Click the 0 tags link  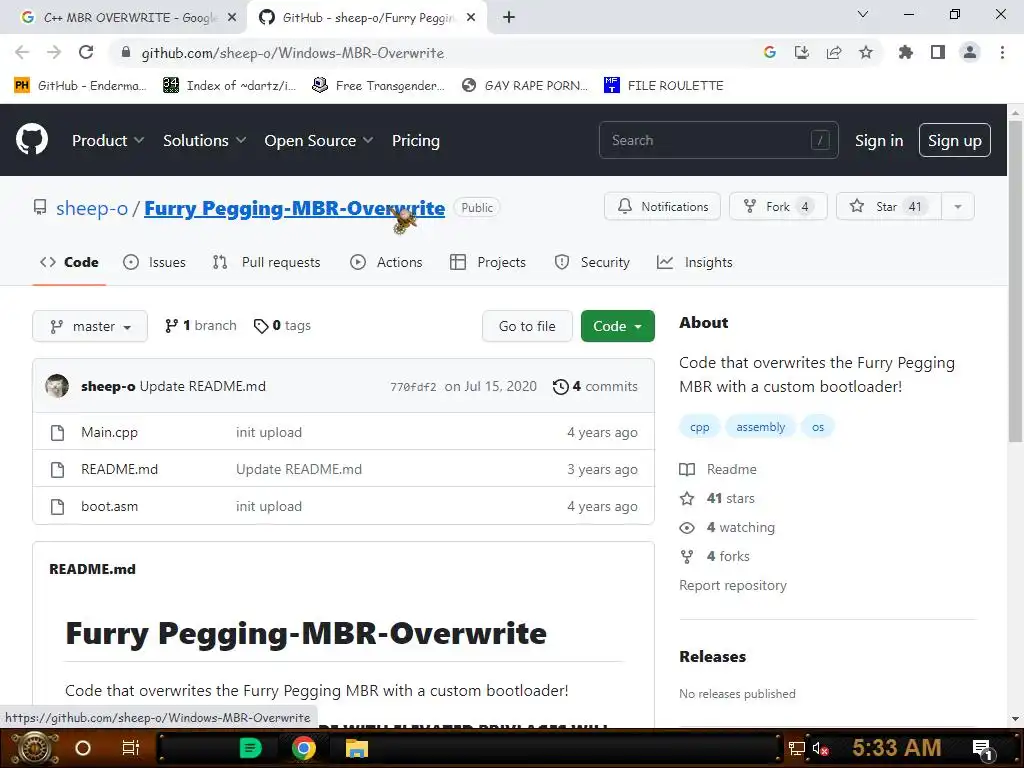click(x=282, y=325)
